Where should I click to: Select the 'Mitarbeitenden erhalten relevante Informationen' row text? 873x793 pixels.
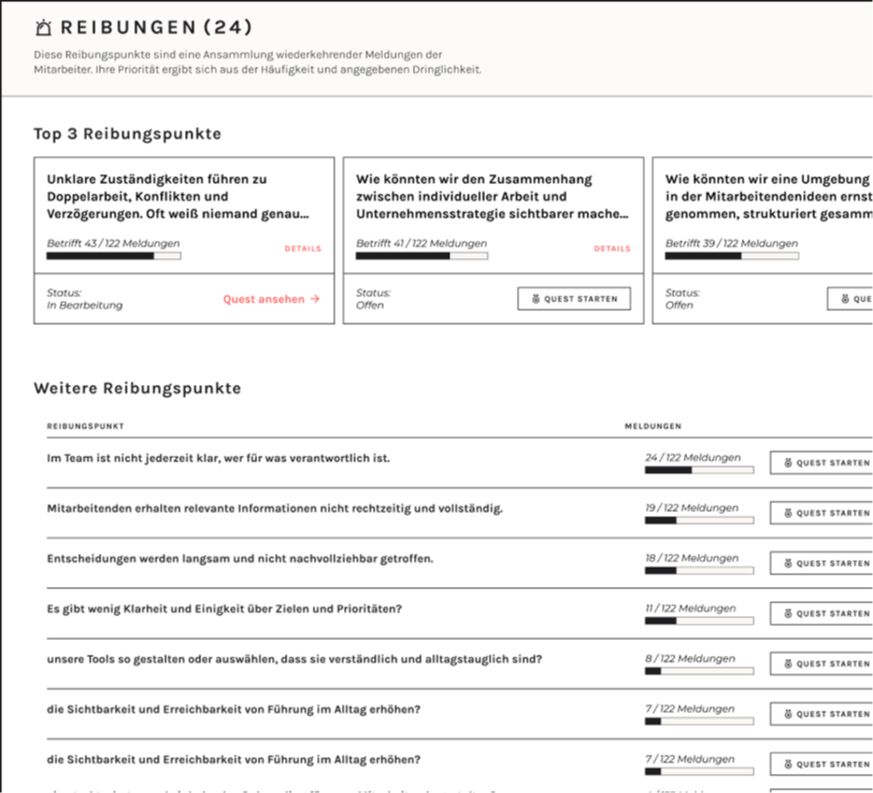pyautogui.click(x=275, y=508)
